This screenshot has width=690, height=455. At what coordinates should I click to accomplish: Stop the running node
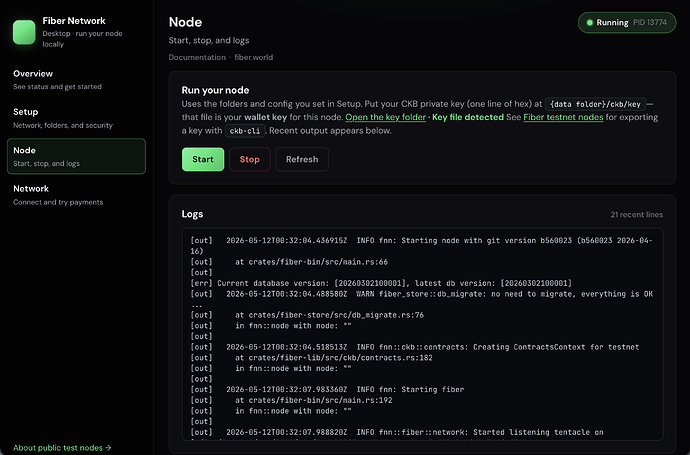tap(250, 159)
